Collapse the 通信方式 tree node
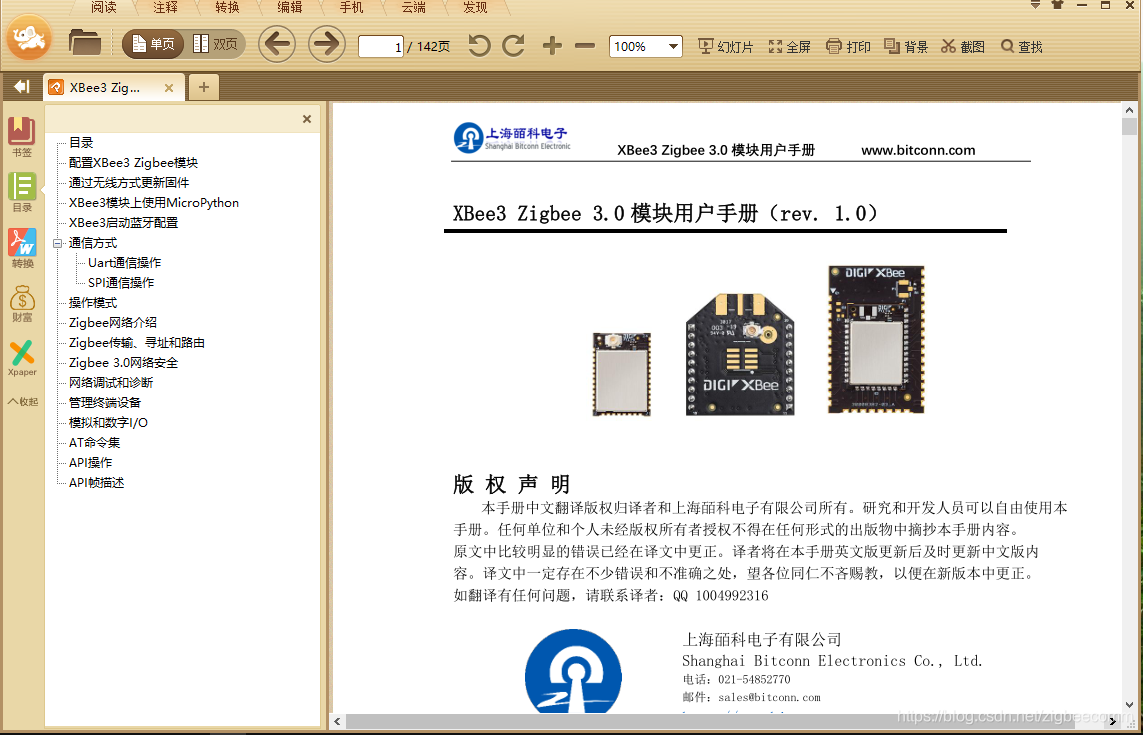 point(58,244)
